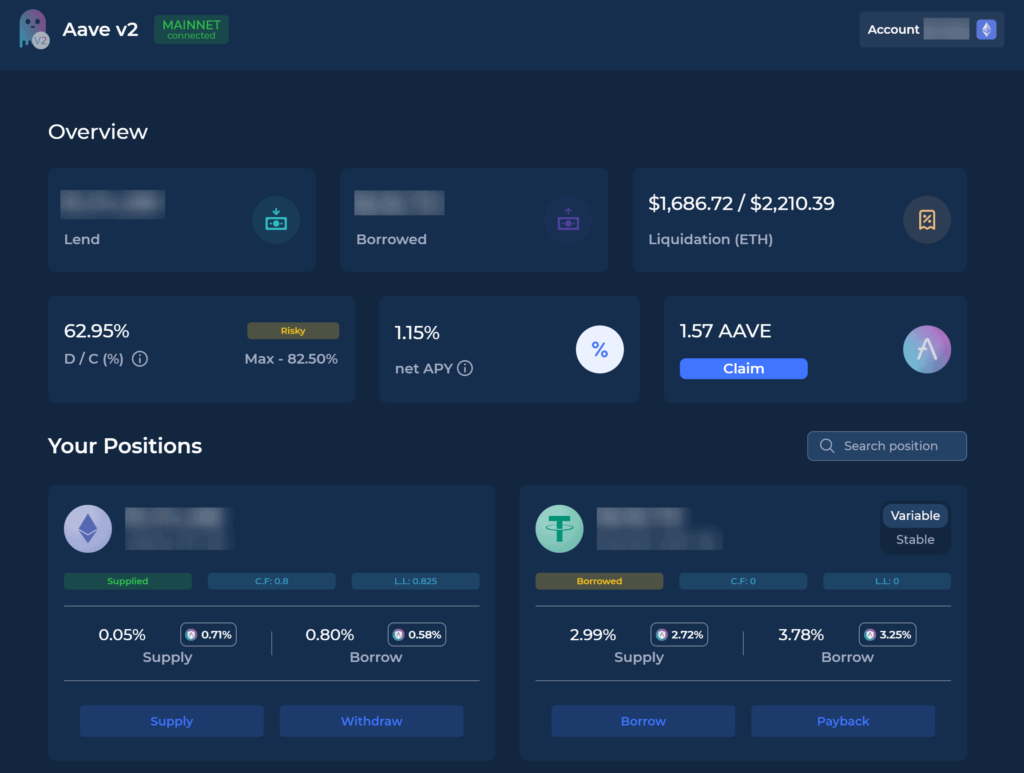This screenshot has width=1024, height=773.
Task: Open the Account menu
Action: point(931,29)
